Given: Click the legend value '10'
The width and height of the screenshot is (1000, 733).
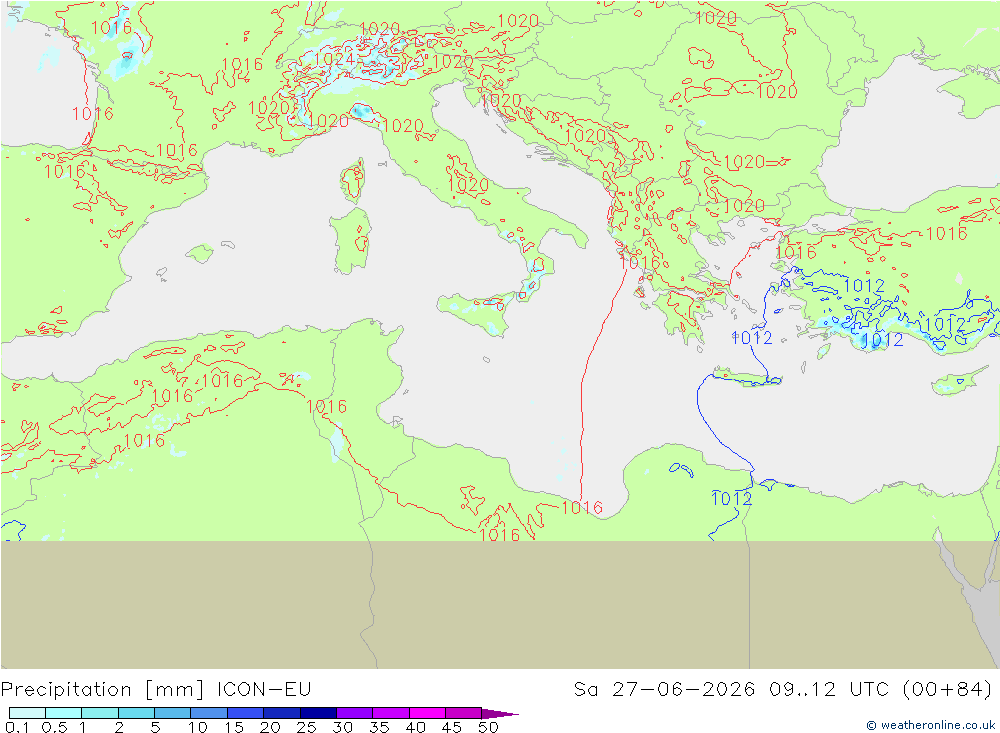Looking at the screenshot, I should [x=198, y=727].
